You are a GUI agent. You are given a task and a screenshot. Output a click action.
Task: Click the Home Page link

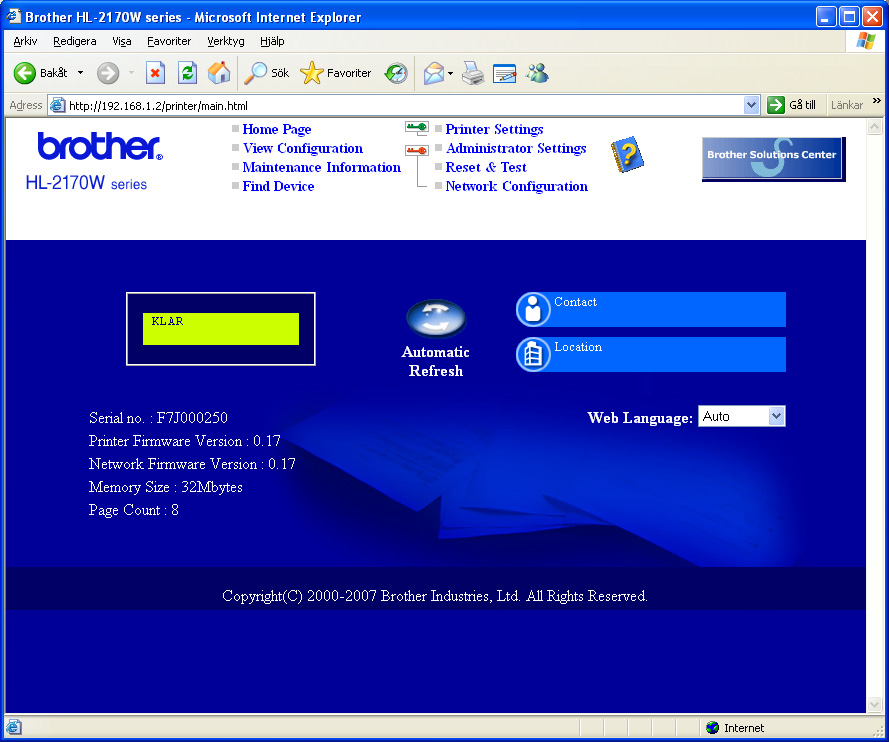[277, 129]
